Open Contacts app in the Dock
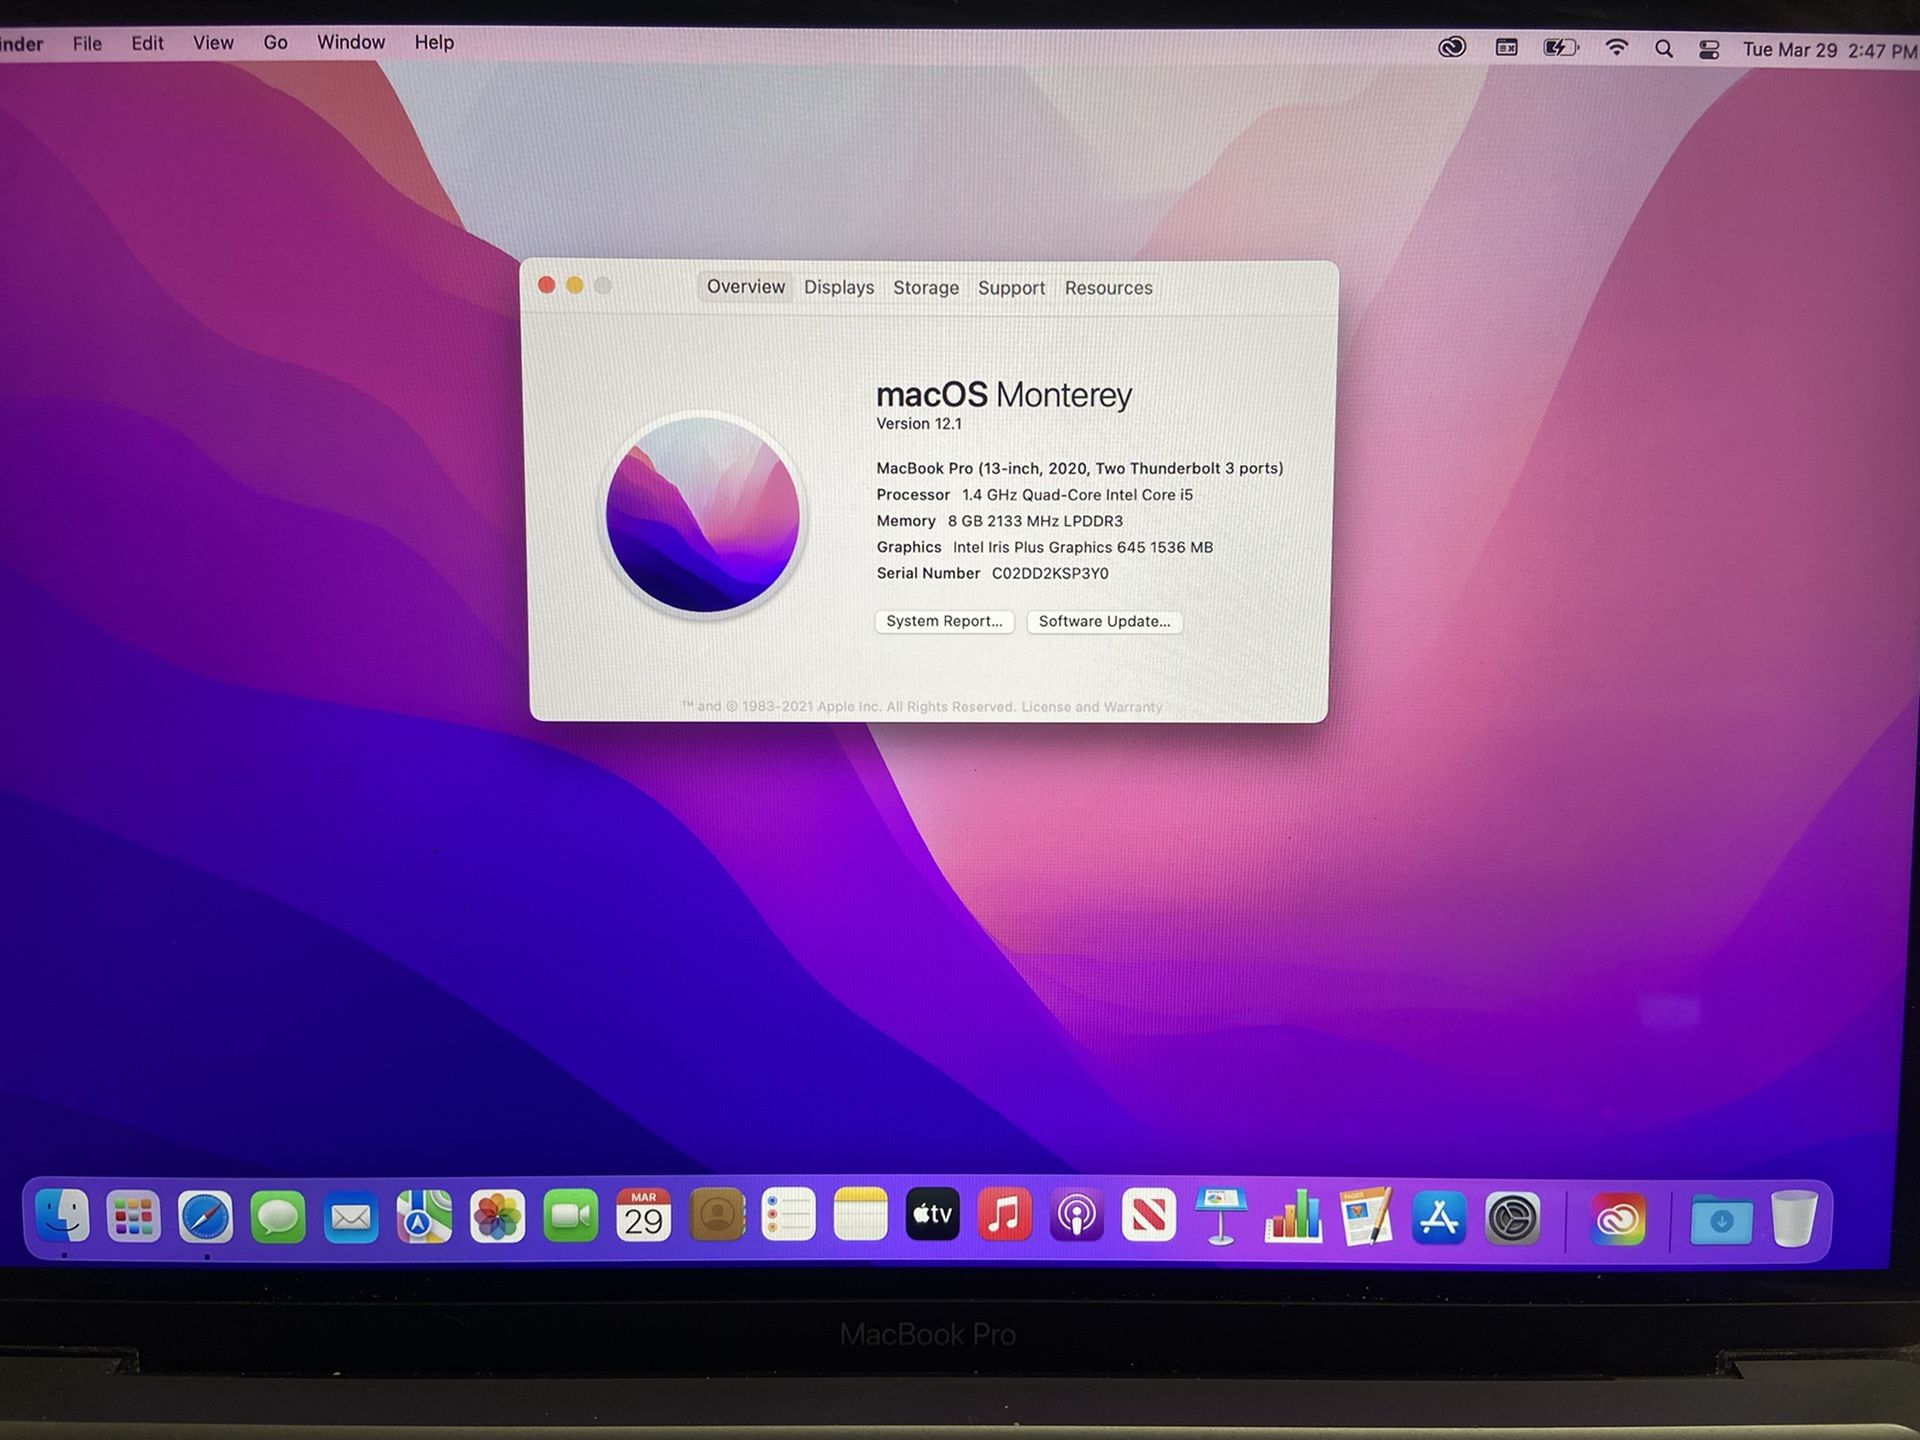The image size is (1920, 1440). [x=717, y=1216]
